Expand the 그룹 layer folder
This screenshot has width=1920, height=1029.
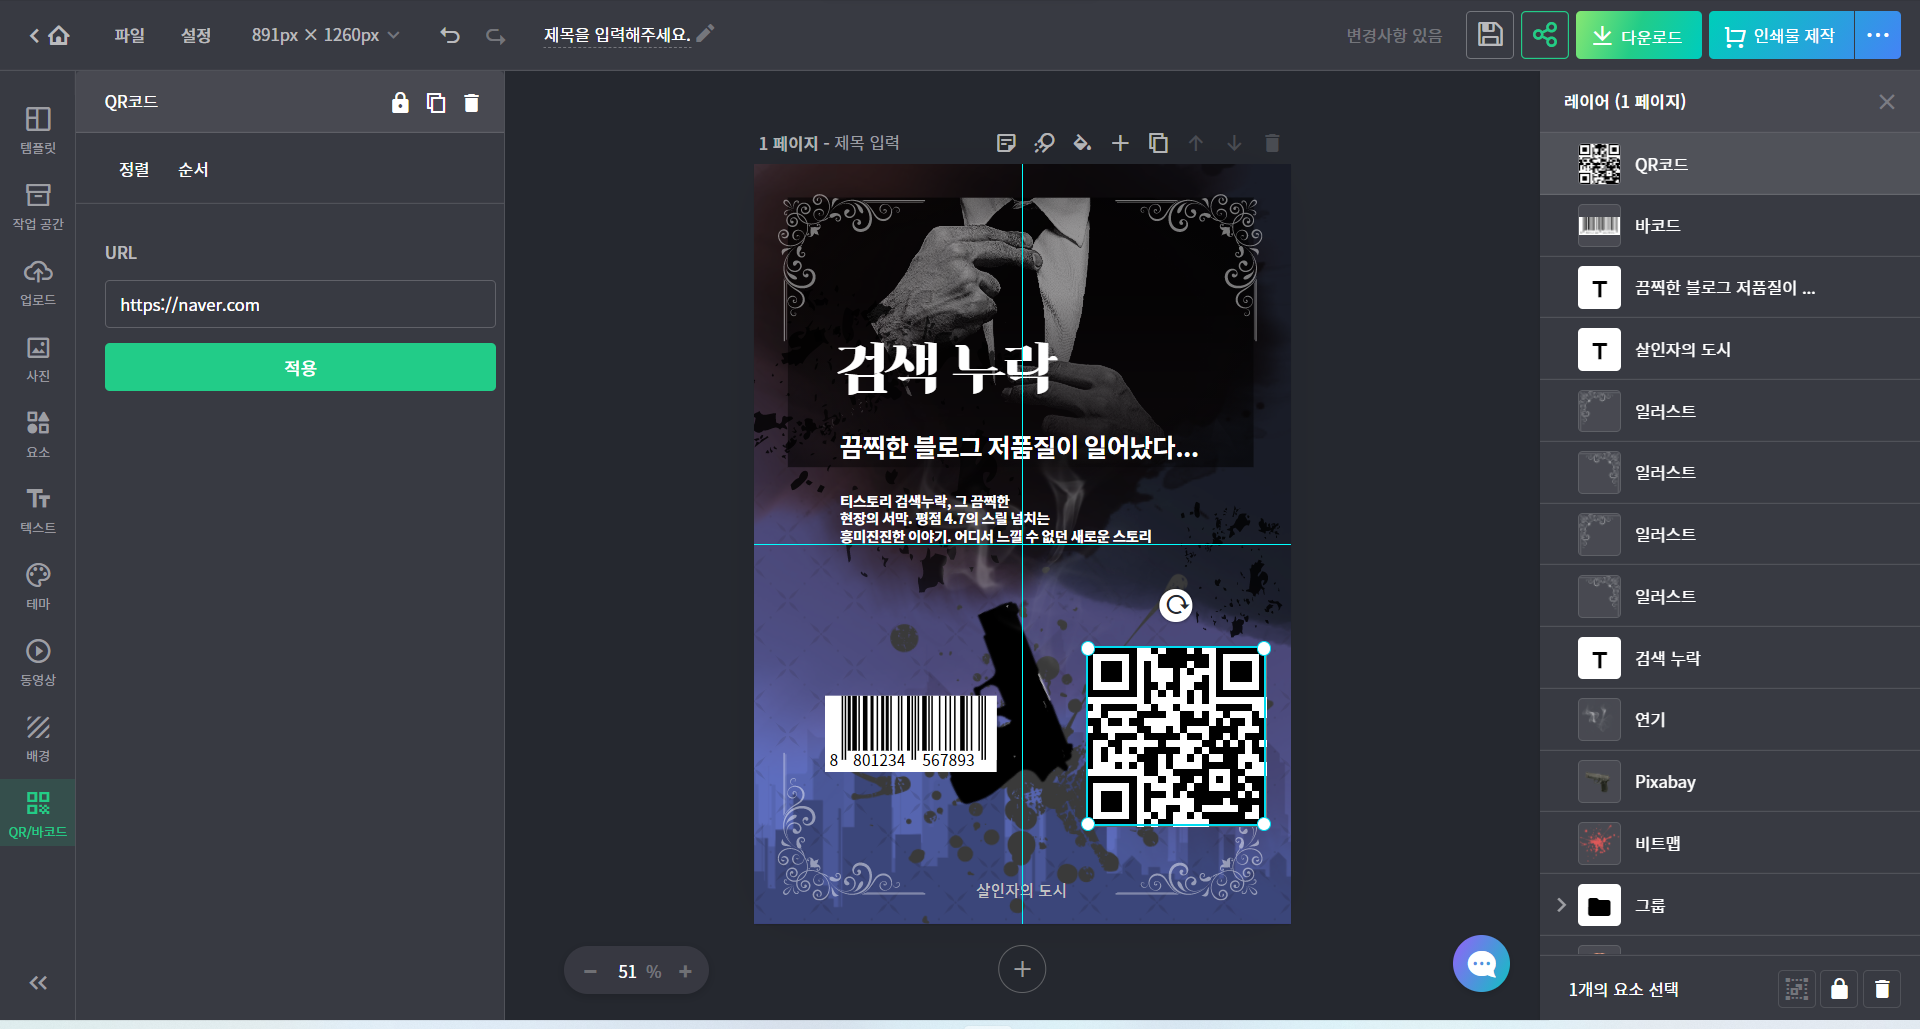tap(1561, 905)
